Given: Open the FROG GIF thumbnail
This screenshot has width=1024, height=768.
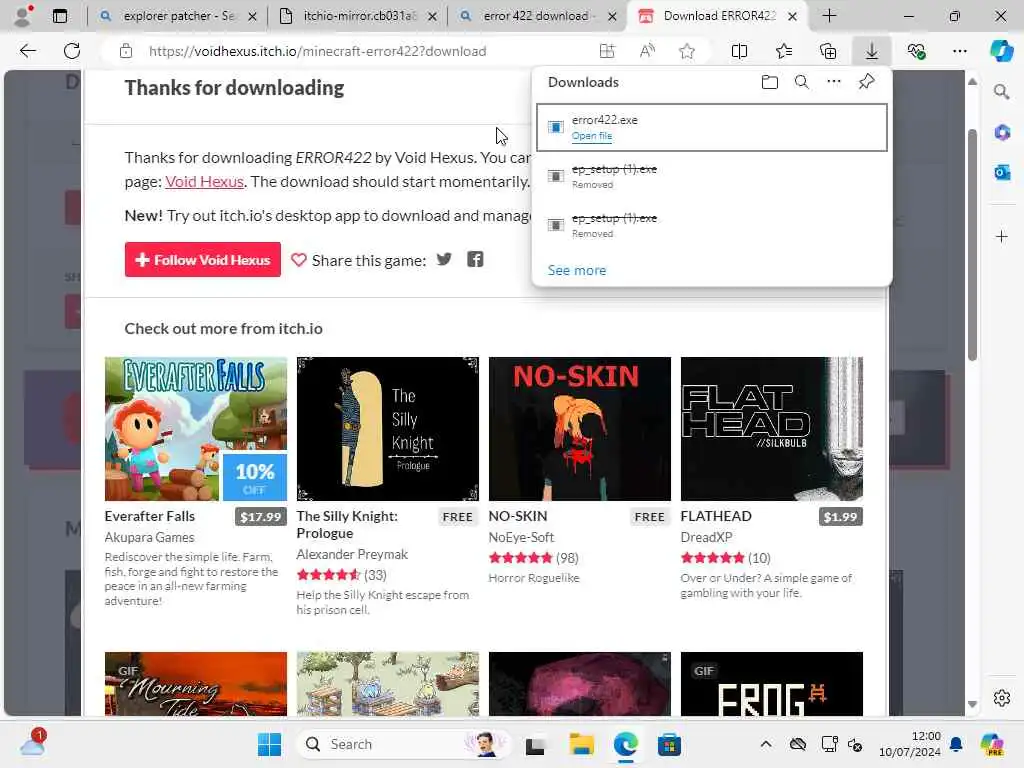Looking at the screenshot, I should (x=771, y=684).
